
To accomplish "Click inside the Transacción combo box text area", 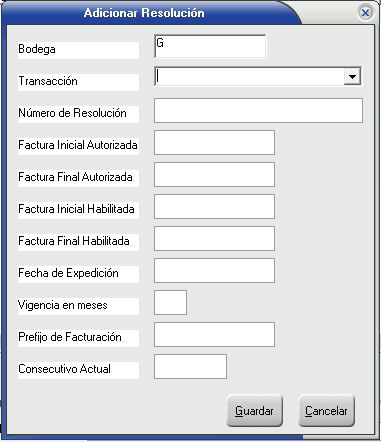I will (x=250, y=77).
